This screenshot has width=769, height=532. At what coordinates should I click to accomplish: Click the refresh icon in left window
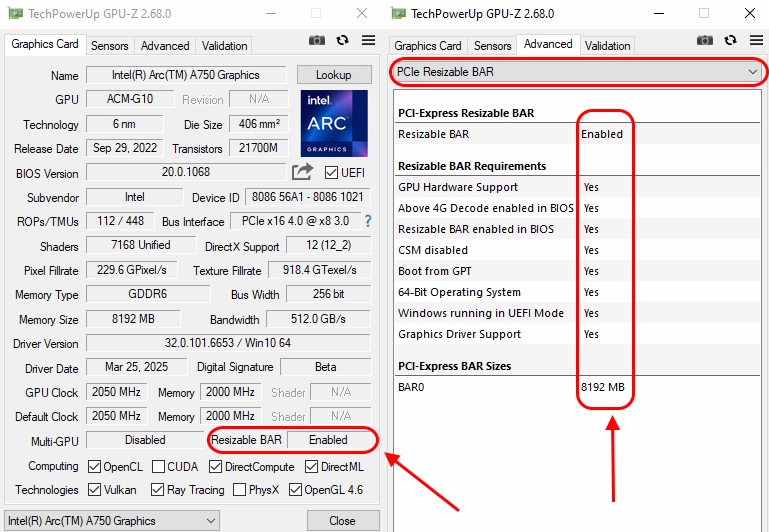(x=343, y=40)
